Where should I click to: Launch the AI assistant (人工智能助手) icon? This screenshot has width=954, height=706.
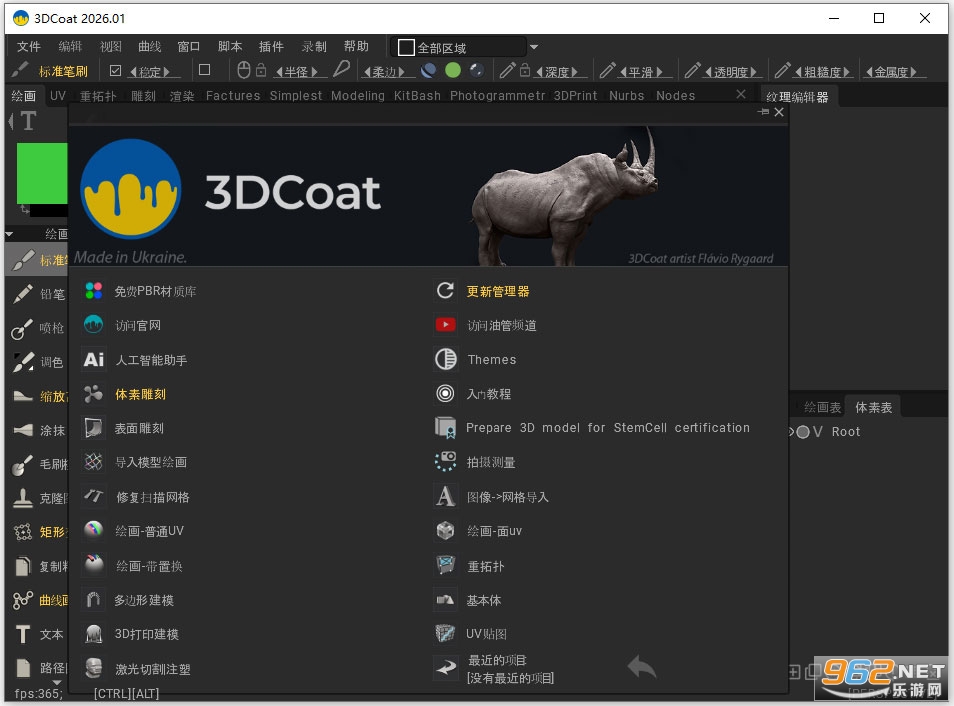pyautogui.click(x=94, y=360)
